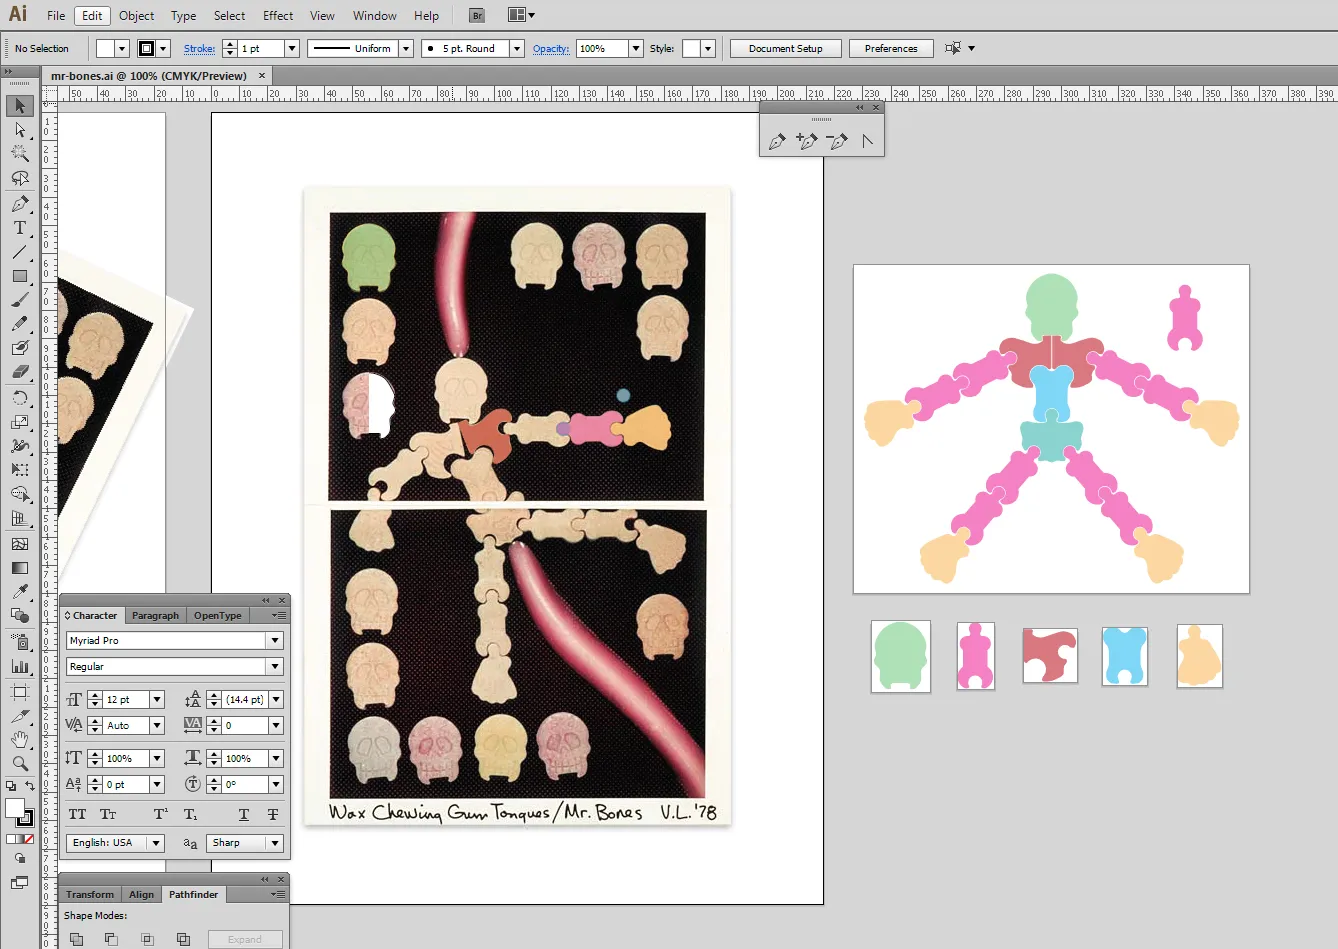Switch to the OpenType tab

(218, 616)
